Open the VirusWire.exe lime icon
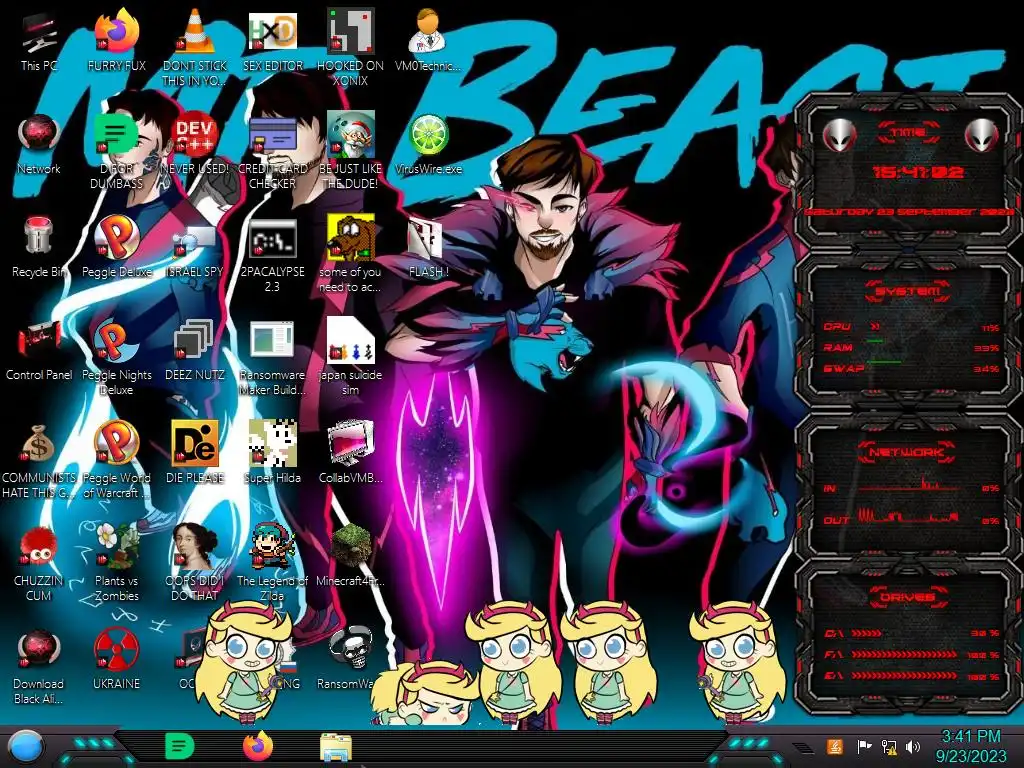 point(428,135)
